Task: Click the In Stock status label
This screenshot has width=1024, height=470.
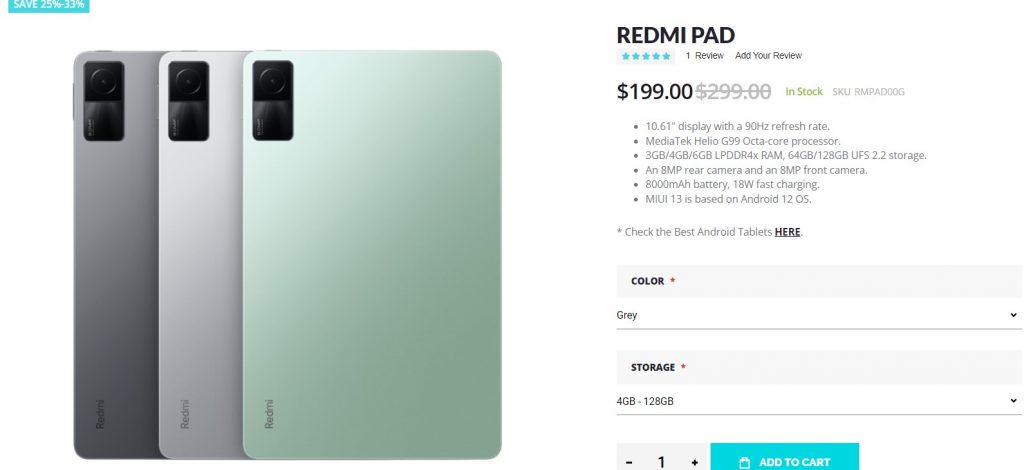Action: (803, 92)
